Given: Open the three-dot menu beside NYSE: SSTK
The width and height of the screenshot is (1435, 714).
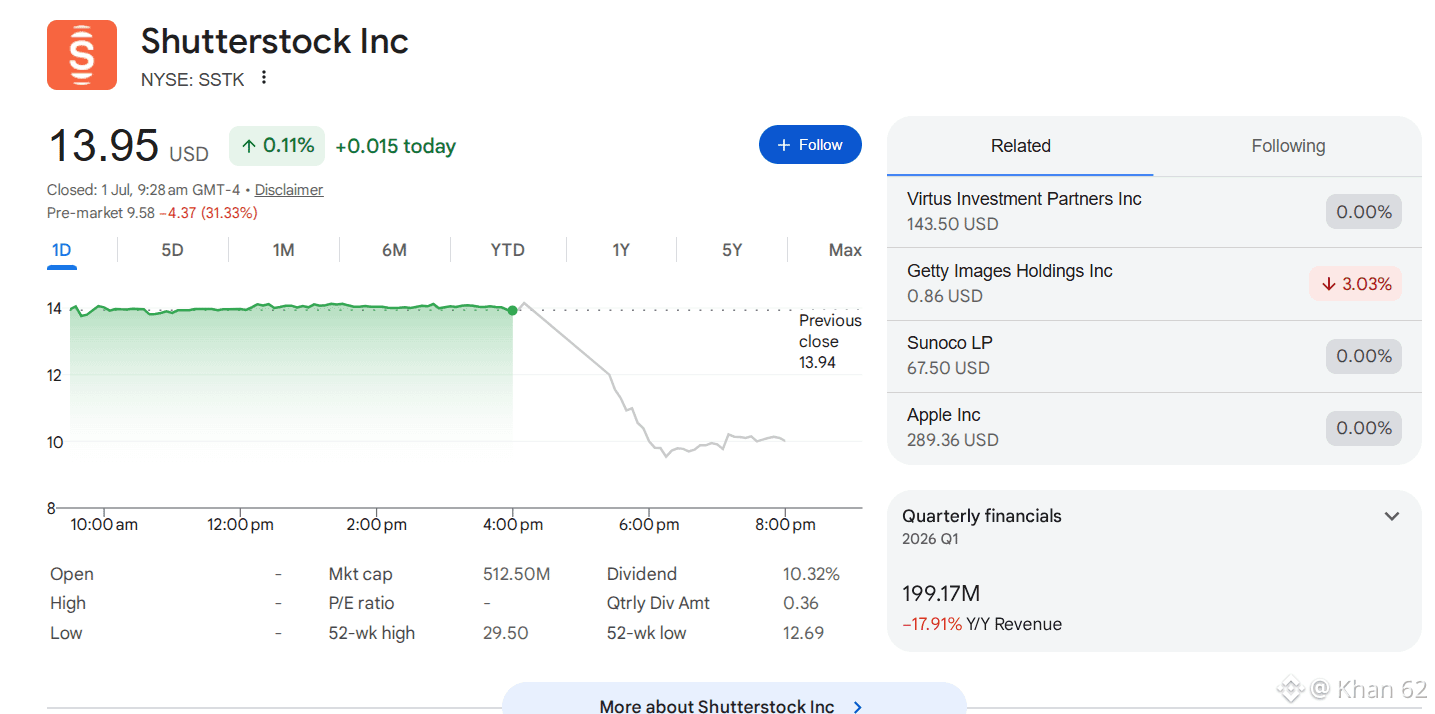Looking at the screenshot, I should tap(264, 78).
